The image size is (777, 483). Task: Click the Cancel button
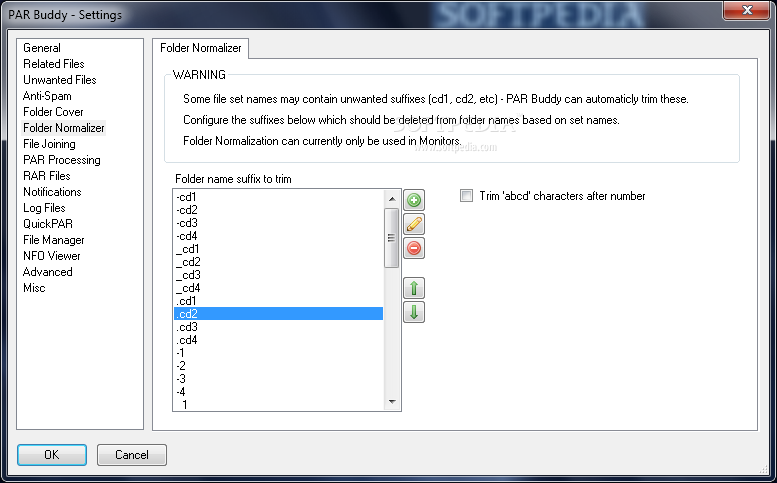pos(131,455)
